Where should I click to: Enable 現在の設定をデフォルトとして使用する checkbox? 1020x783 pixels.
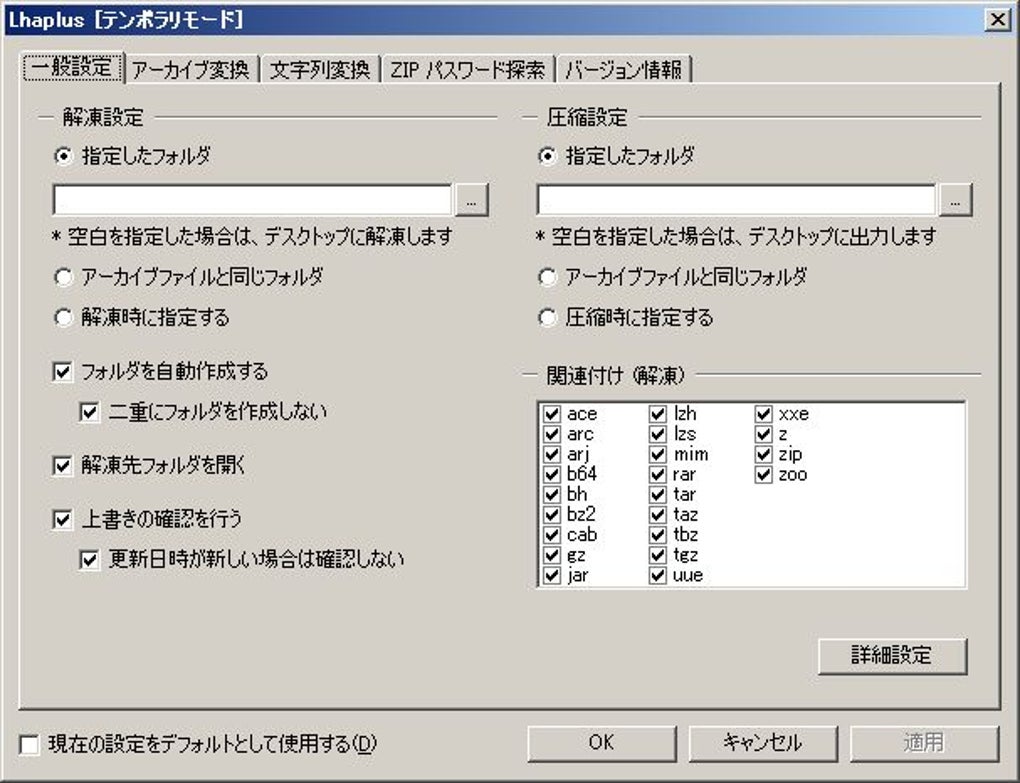coord(30,745)
